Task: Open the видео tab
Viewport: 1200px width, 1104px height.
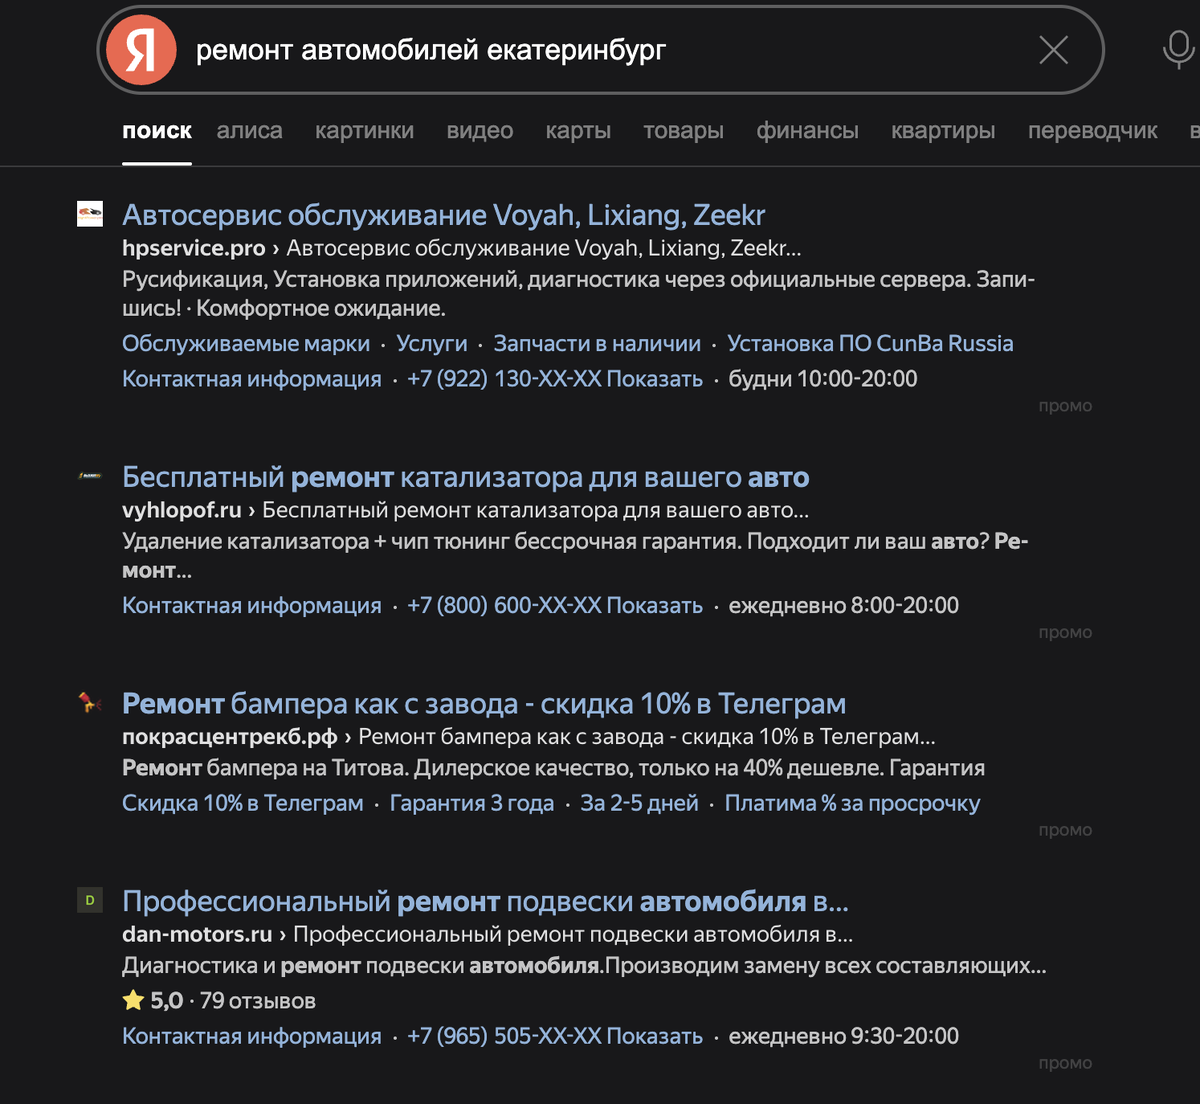Action: 480,130
